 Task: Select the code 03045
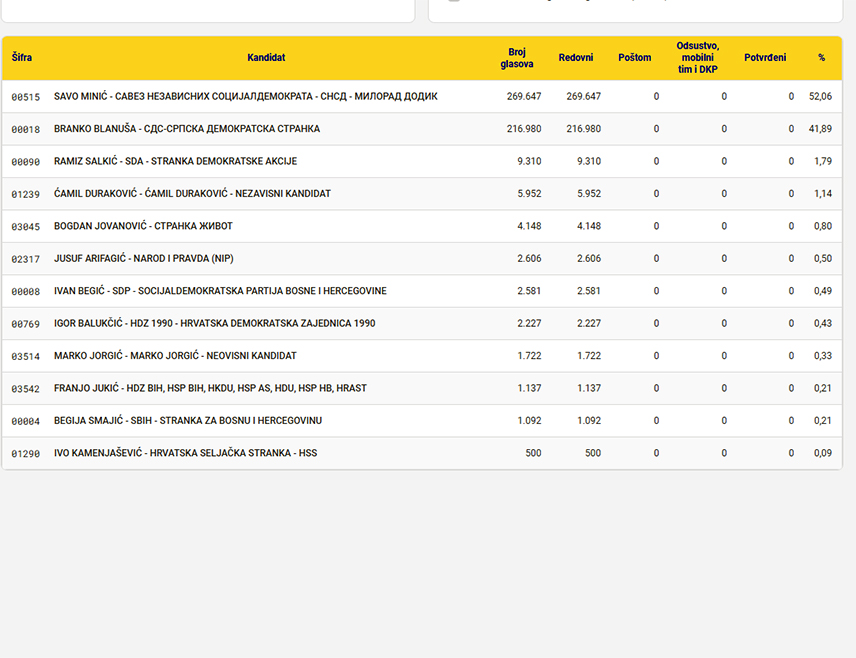[26, 227]
